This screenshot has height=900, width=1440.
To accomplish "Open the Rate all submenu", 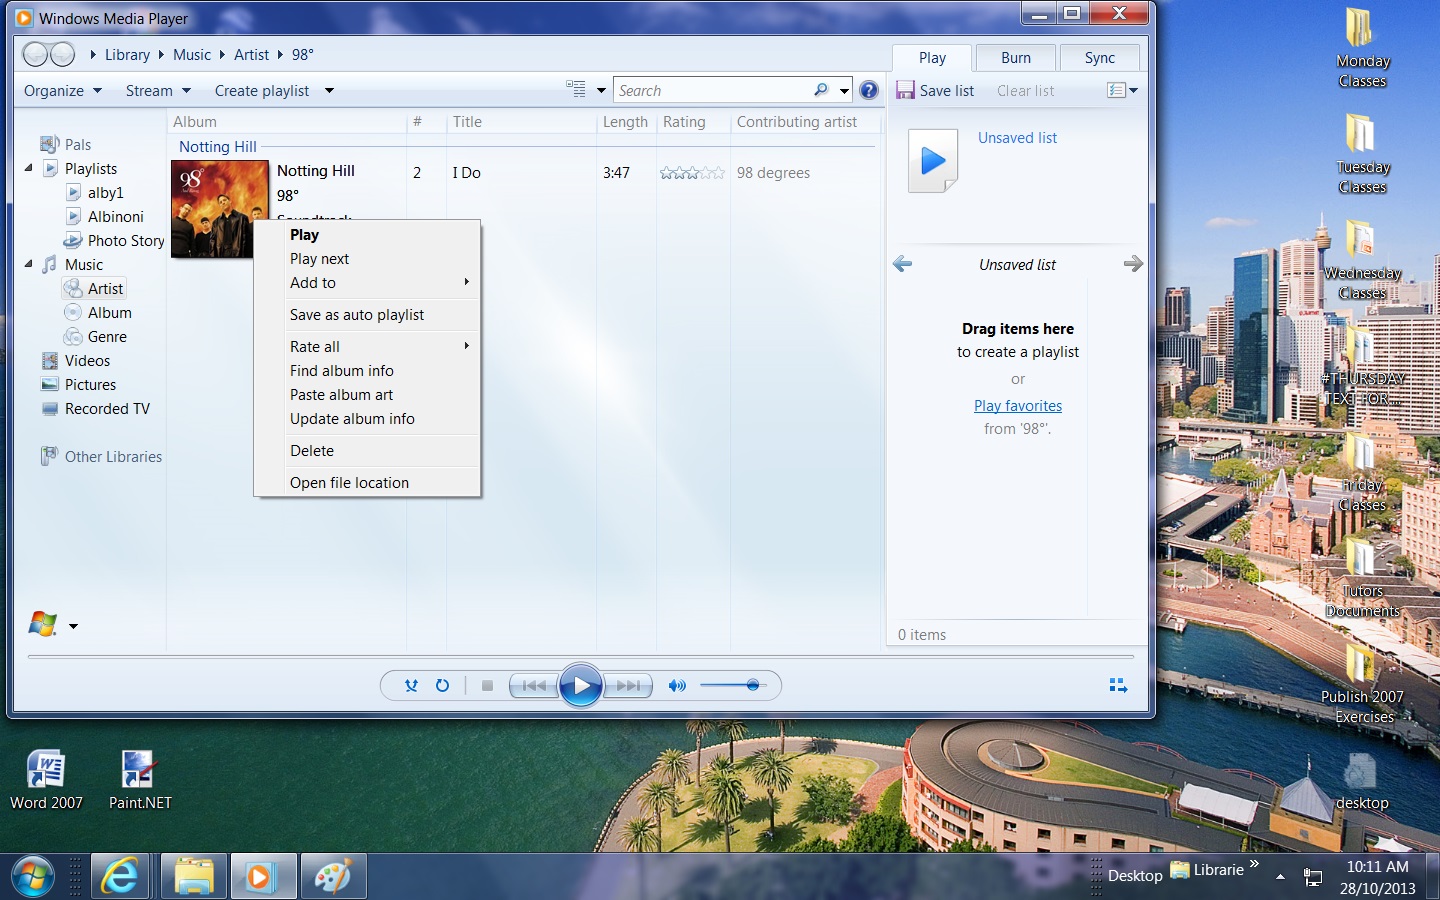I will pyautogui.click(x=367, y=347).
